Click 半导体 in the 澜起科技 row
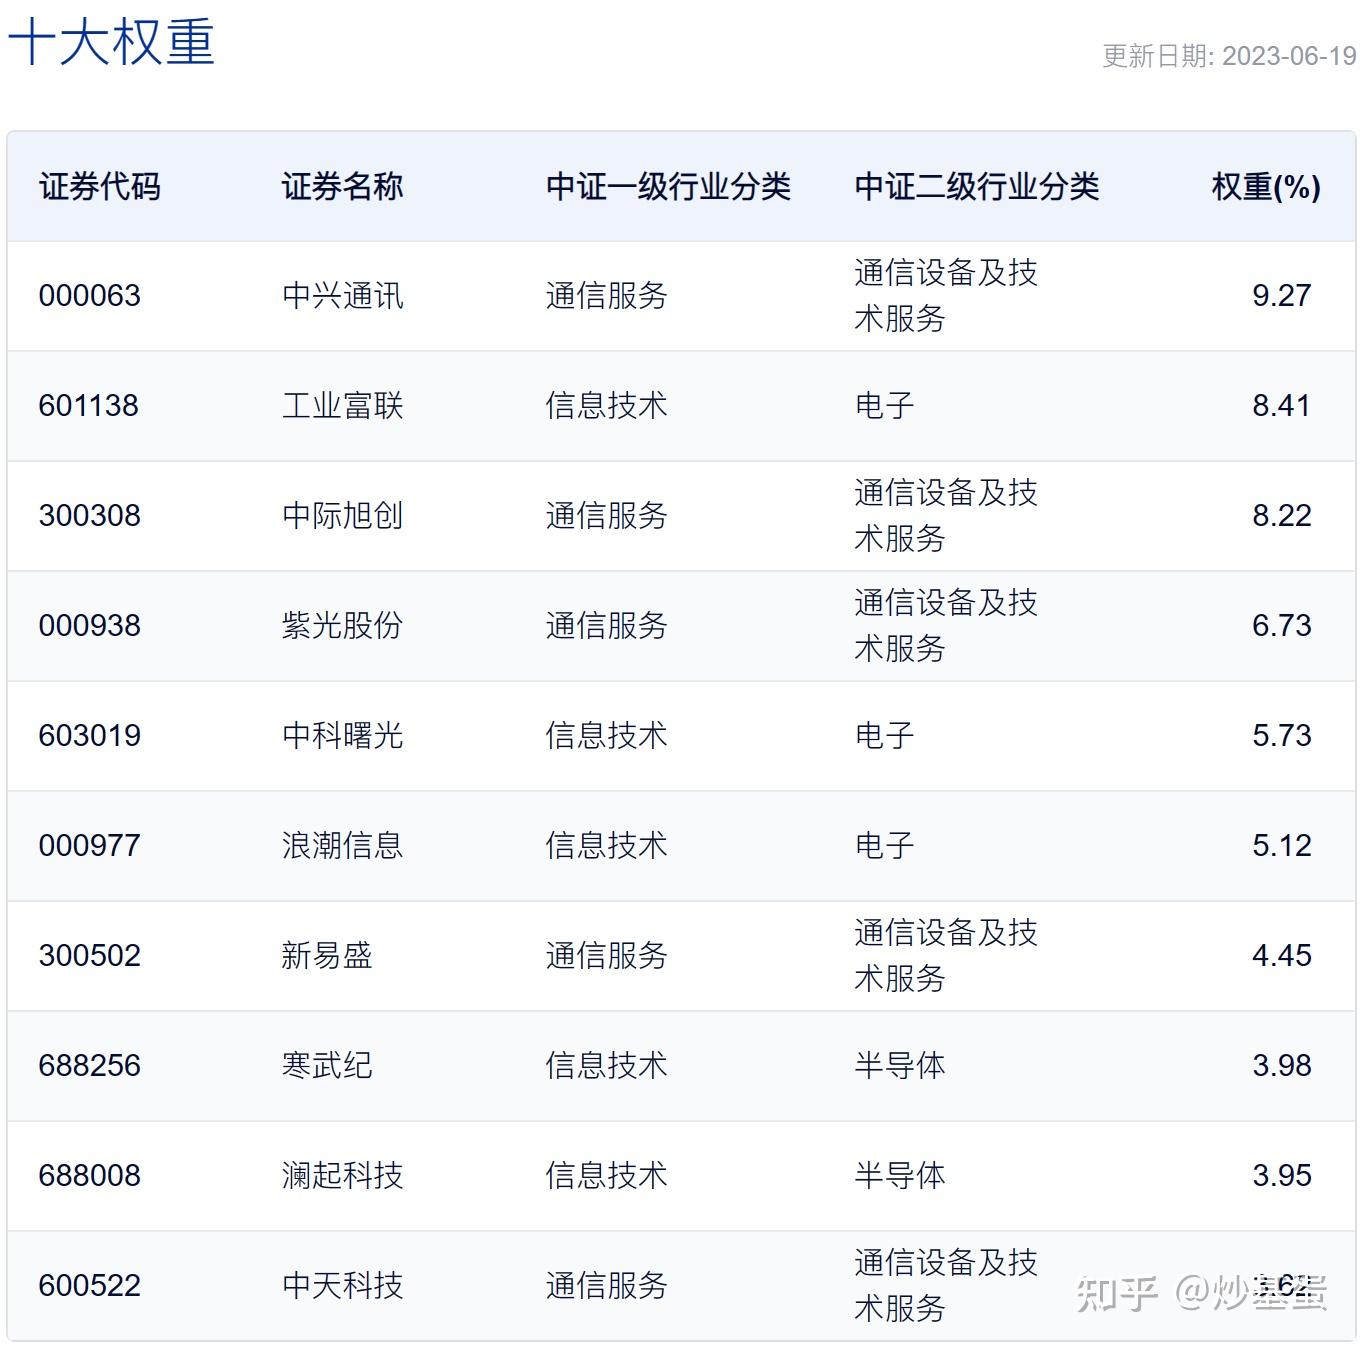 (900, 1176)
